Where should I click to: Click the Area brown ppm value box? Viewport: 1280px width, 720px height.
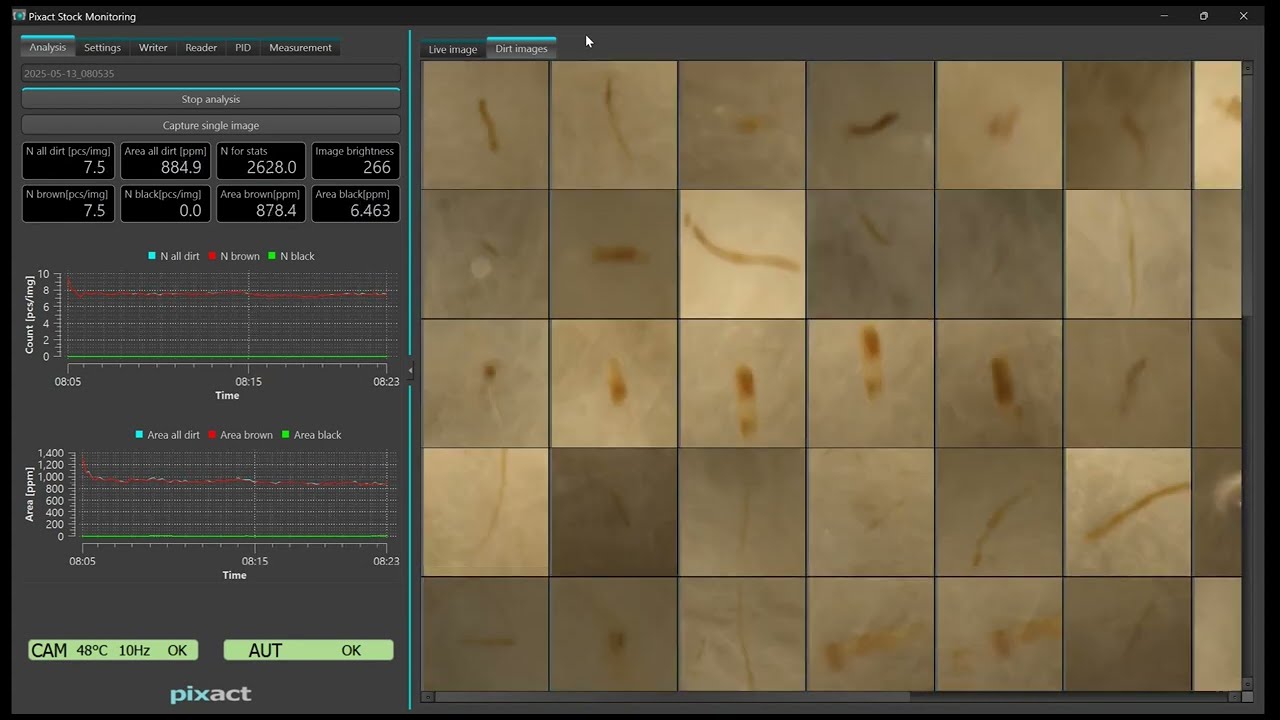tap(259, 203)
